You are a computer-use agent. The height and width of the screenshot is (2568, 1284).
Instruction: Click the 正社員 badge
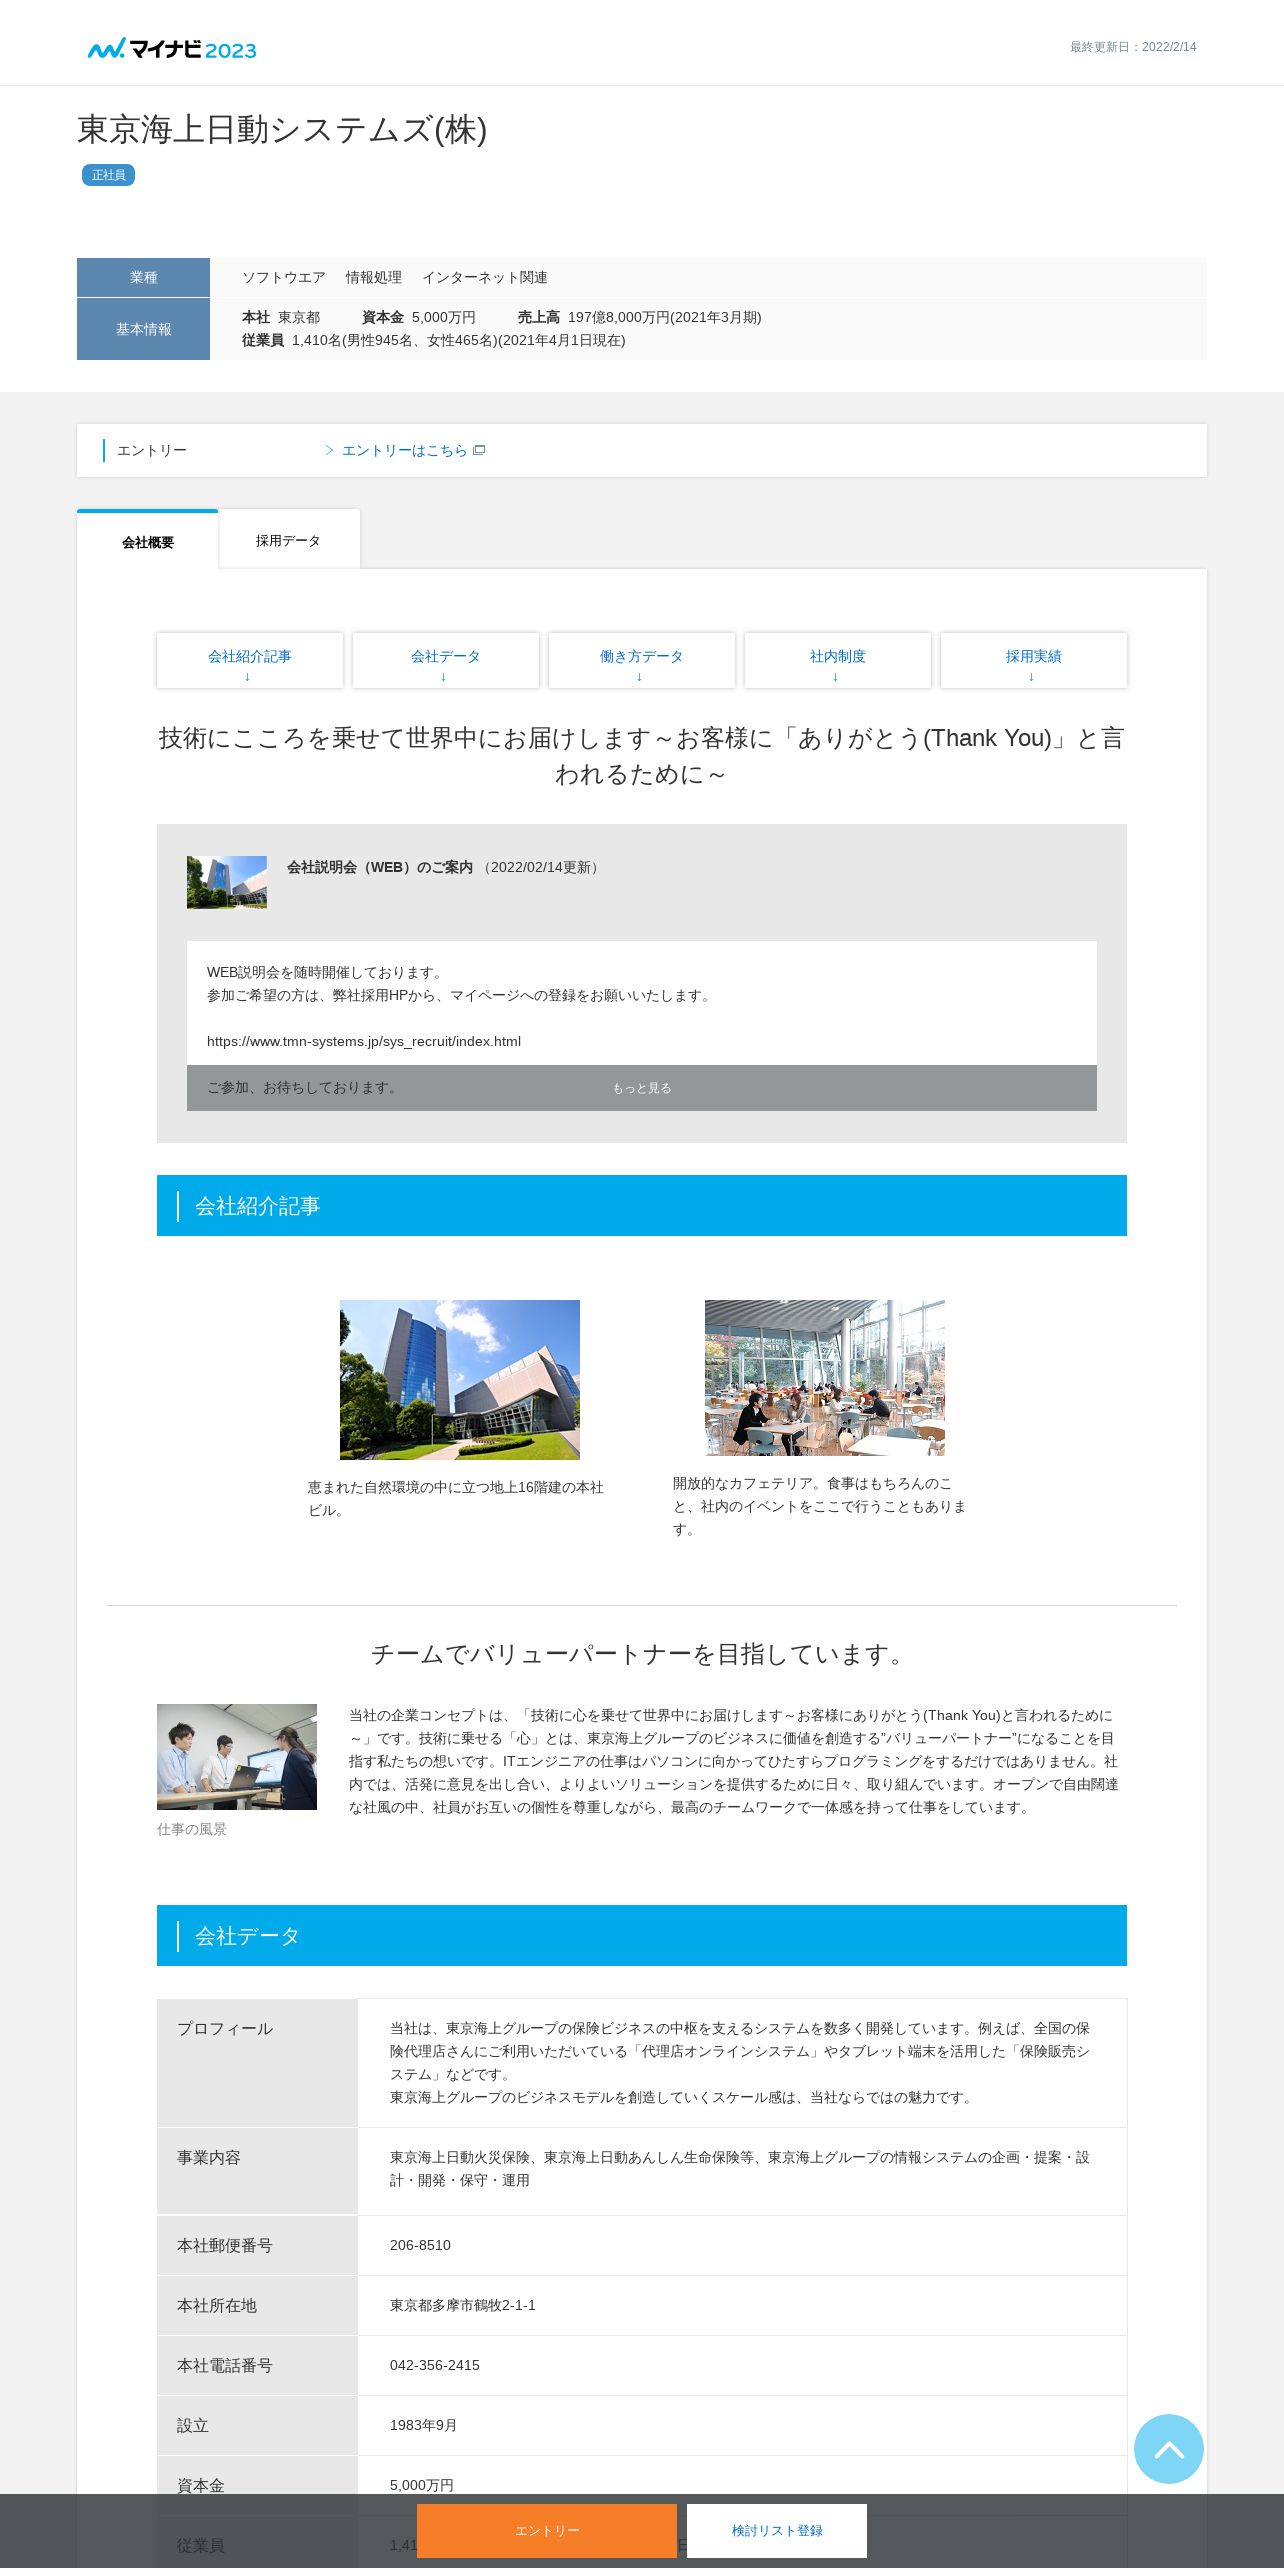coord(108,175)
